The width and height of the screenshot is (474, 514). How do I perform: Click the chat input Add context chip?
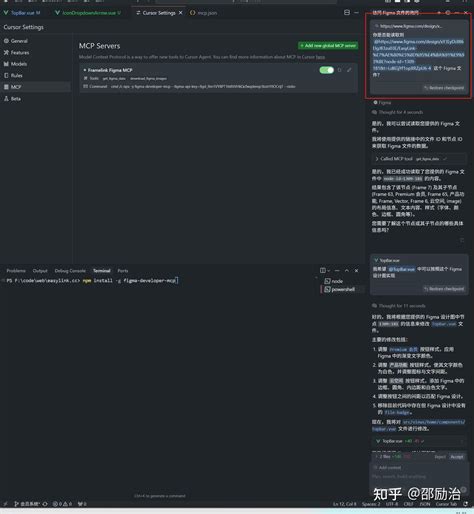(387, 467)
